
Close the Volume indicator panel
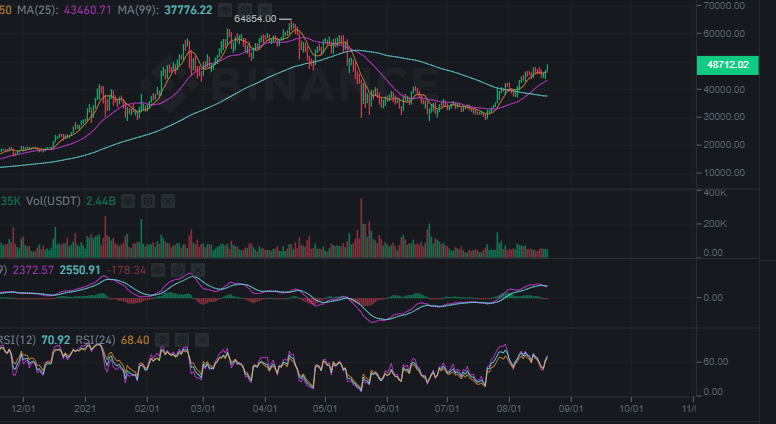pyautogui.click(x=166, y=201)
